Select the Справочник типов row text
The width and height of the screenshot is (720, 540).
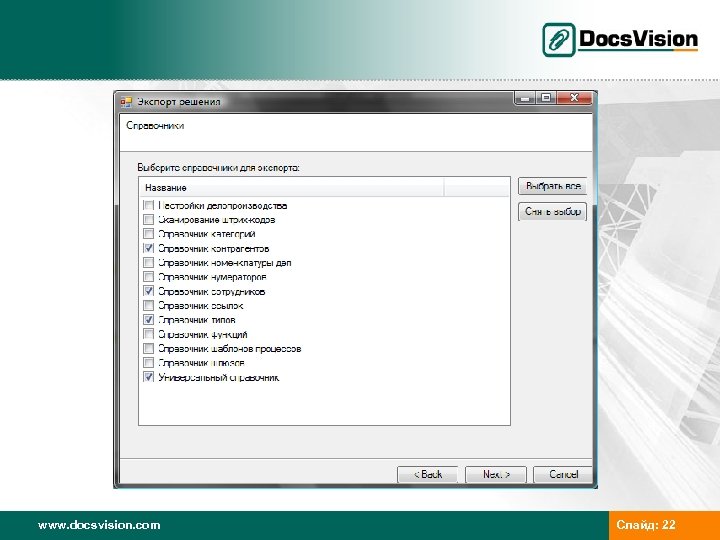(x=197, y=320)
